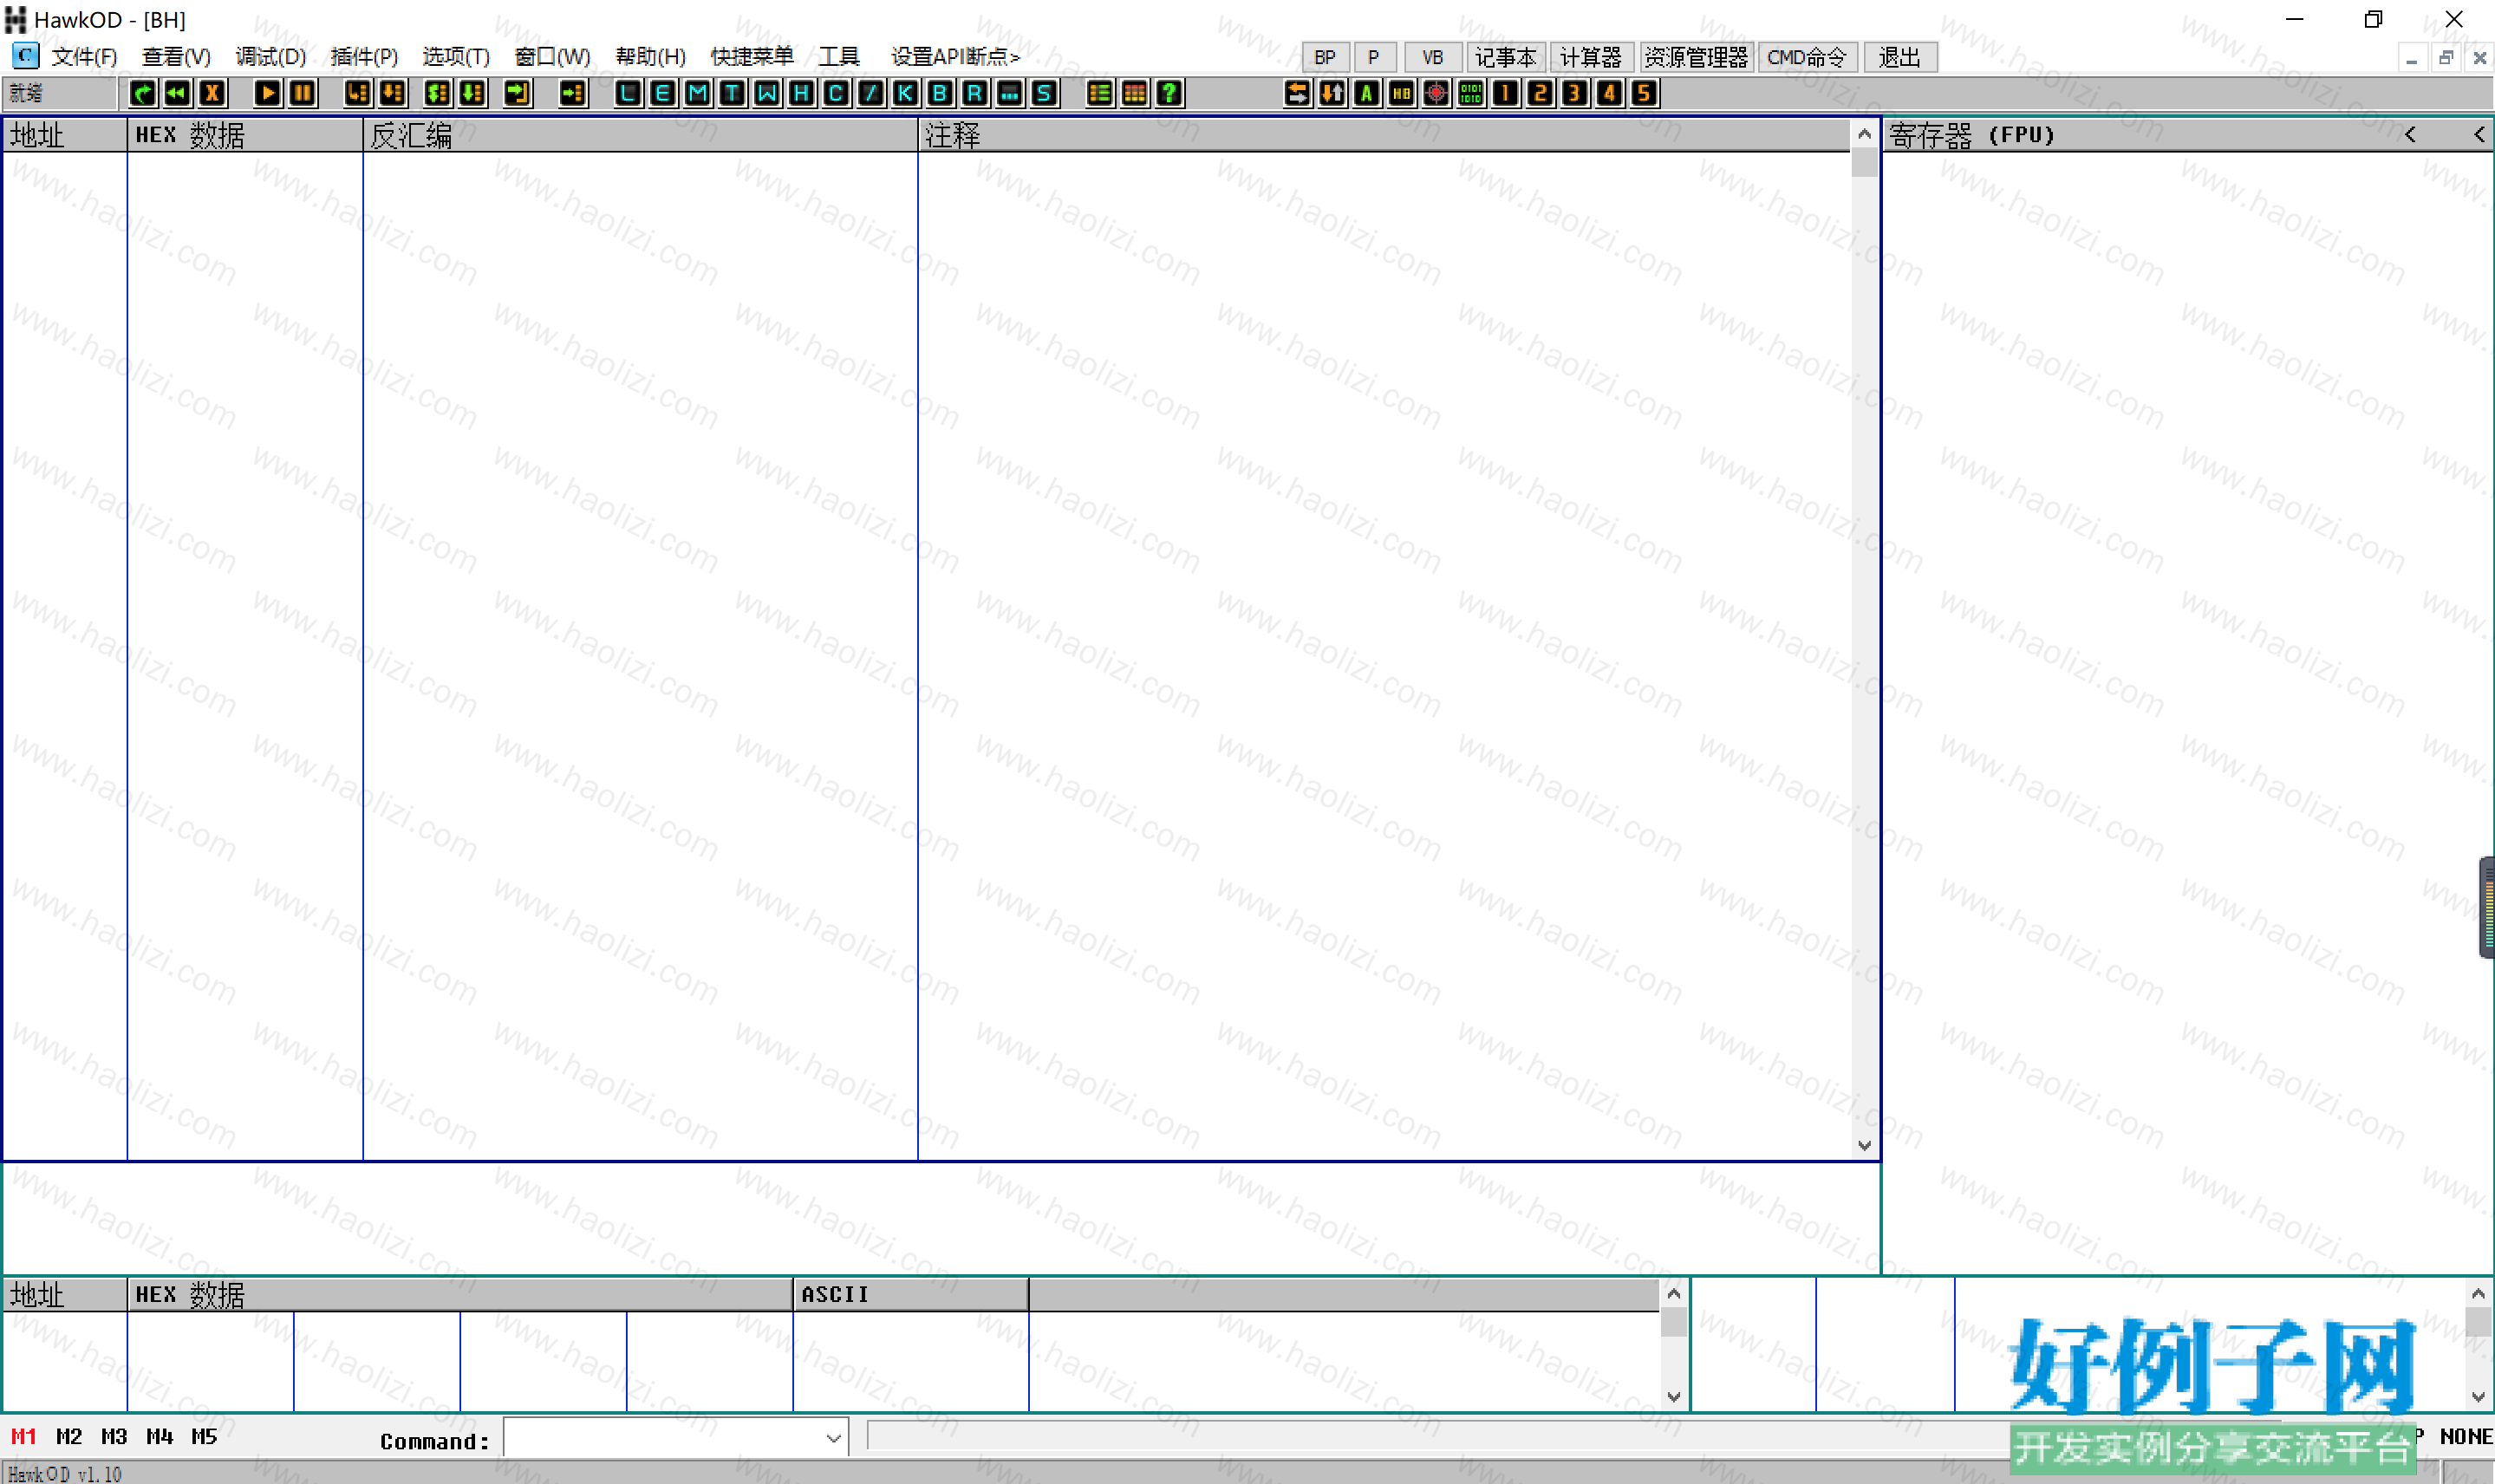The height and width of the screenshot is (1484, 2495).
Task: Open 计算器 calculator button
Action: point(1591,58)
